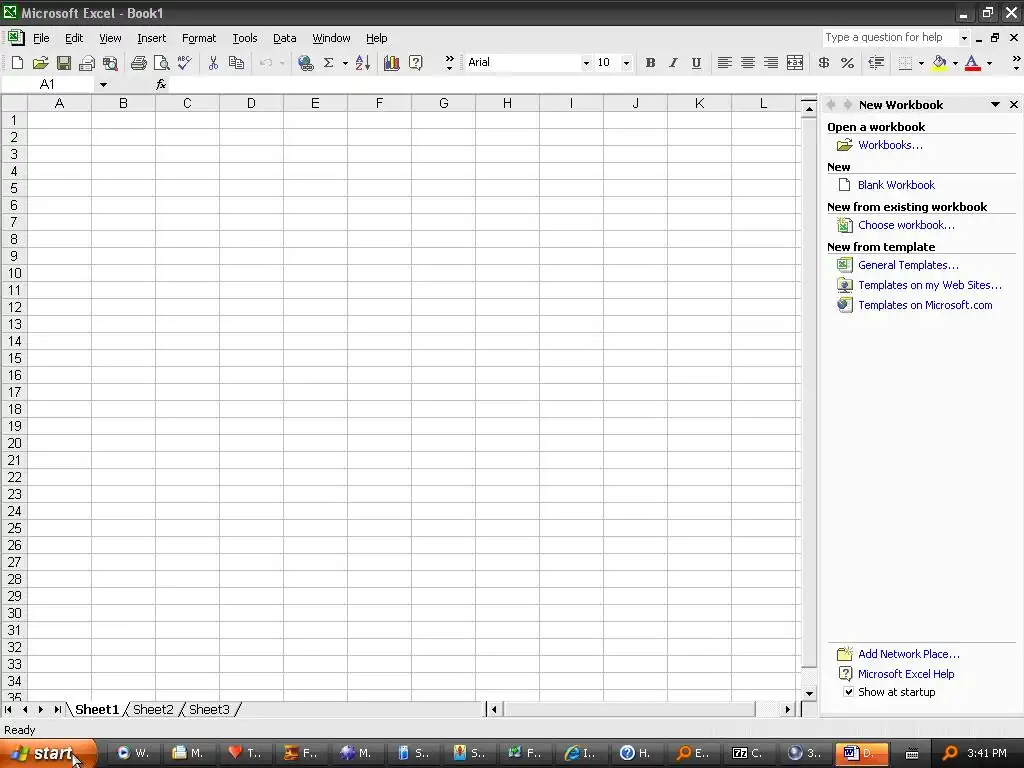Open the Data menu
1024x768 pixels.
(x=284, y=38)
